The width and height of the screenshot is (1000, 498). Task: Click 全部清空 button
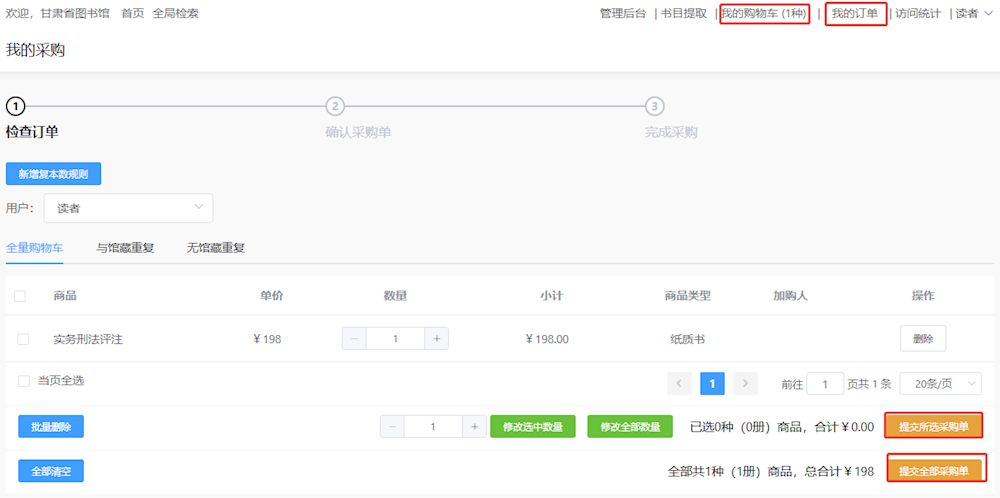click(51, 471)
